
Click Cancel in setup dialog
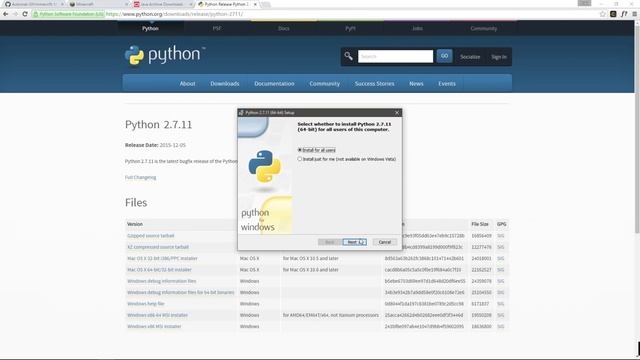pos(384,242)
